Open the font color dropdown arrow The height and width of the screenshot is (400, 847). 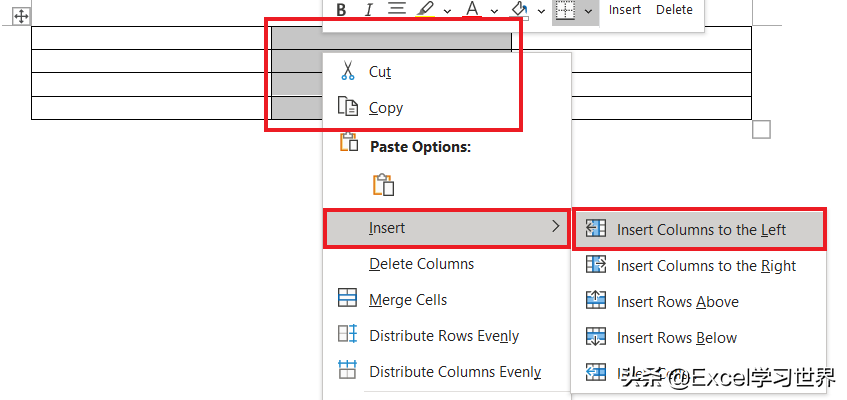point(494,11)
